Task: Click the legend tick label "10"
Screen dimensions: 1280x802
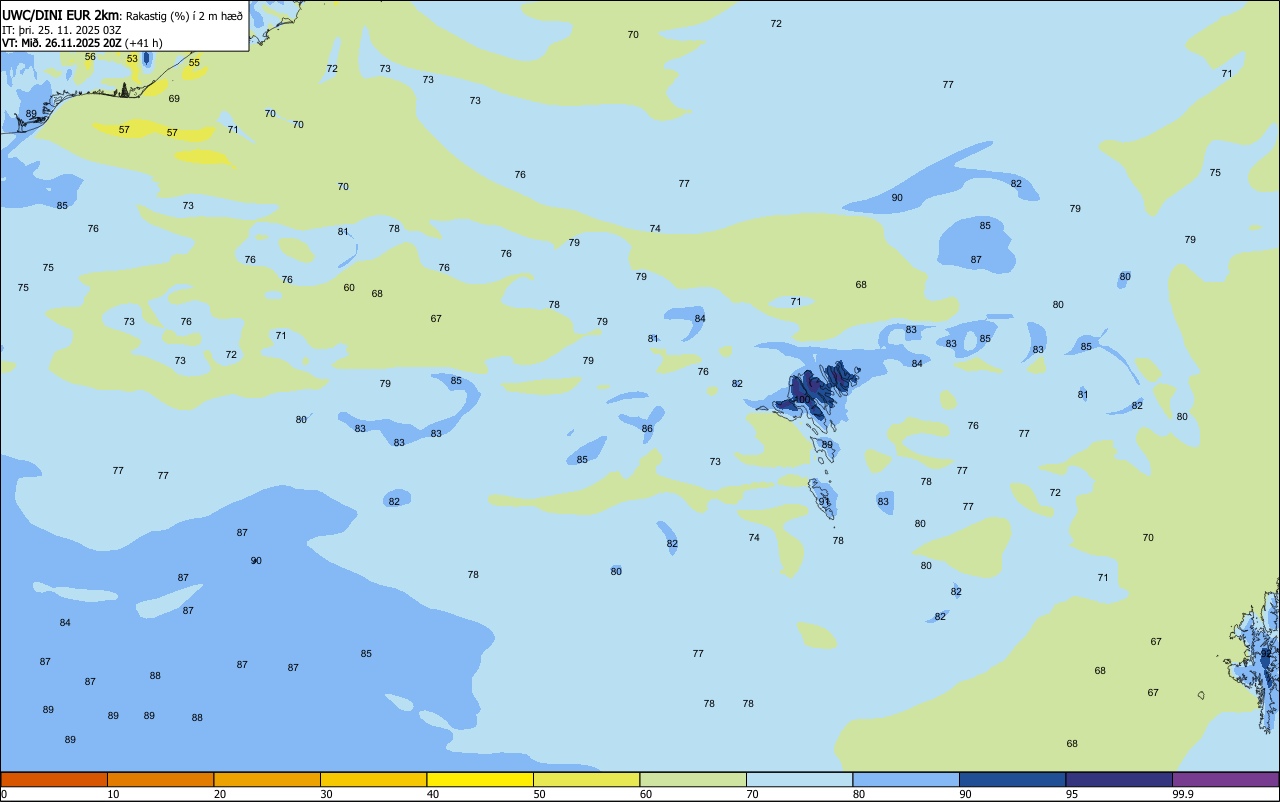Action: pos(114,794)
